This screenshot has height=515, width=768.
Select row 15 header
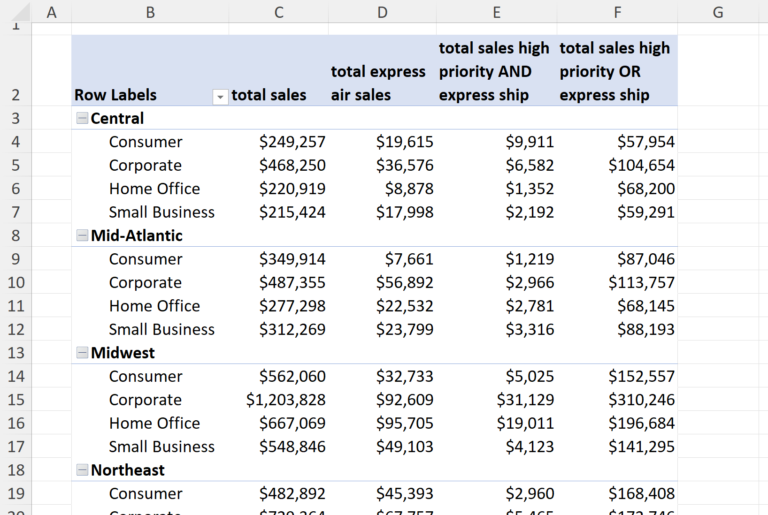coord(15,400)
